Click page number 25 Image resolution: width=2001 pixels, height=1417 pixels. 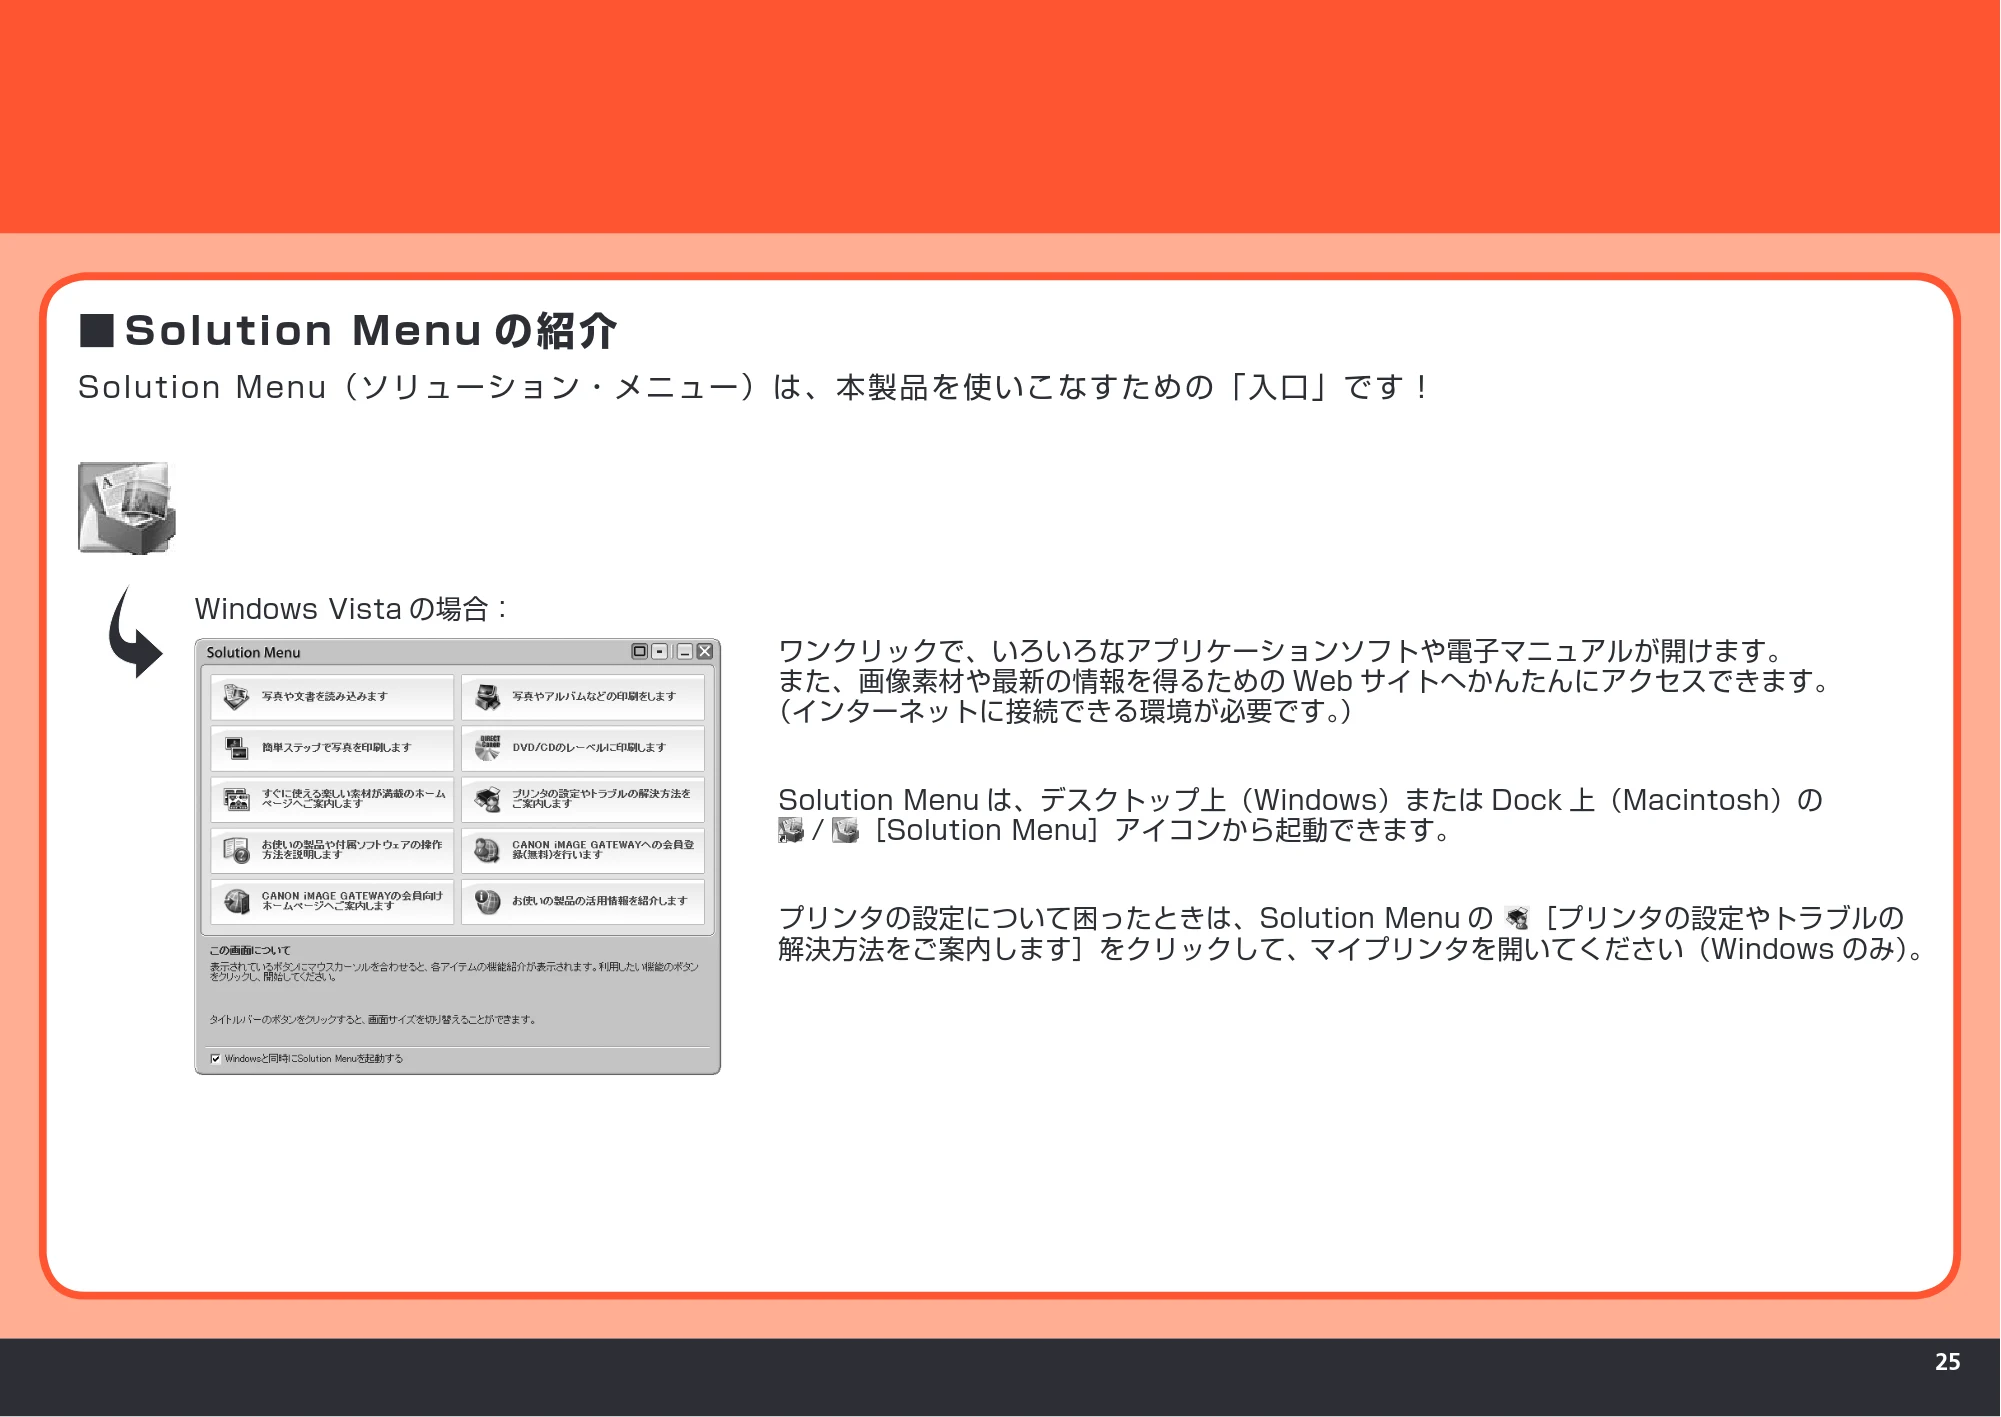[x=1947, y=1362]
